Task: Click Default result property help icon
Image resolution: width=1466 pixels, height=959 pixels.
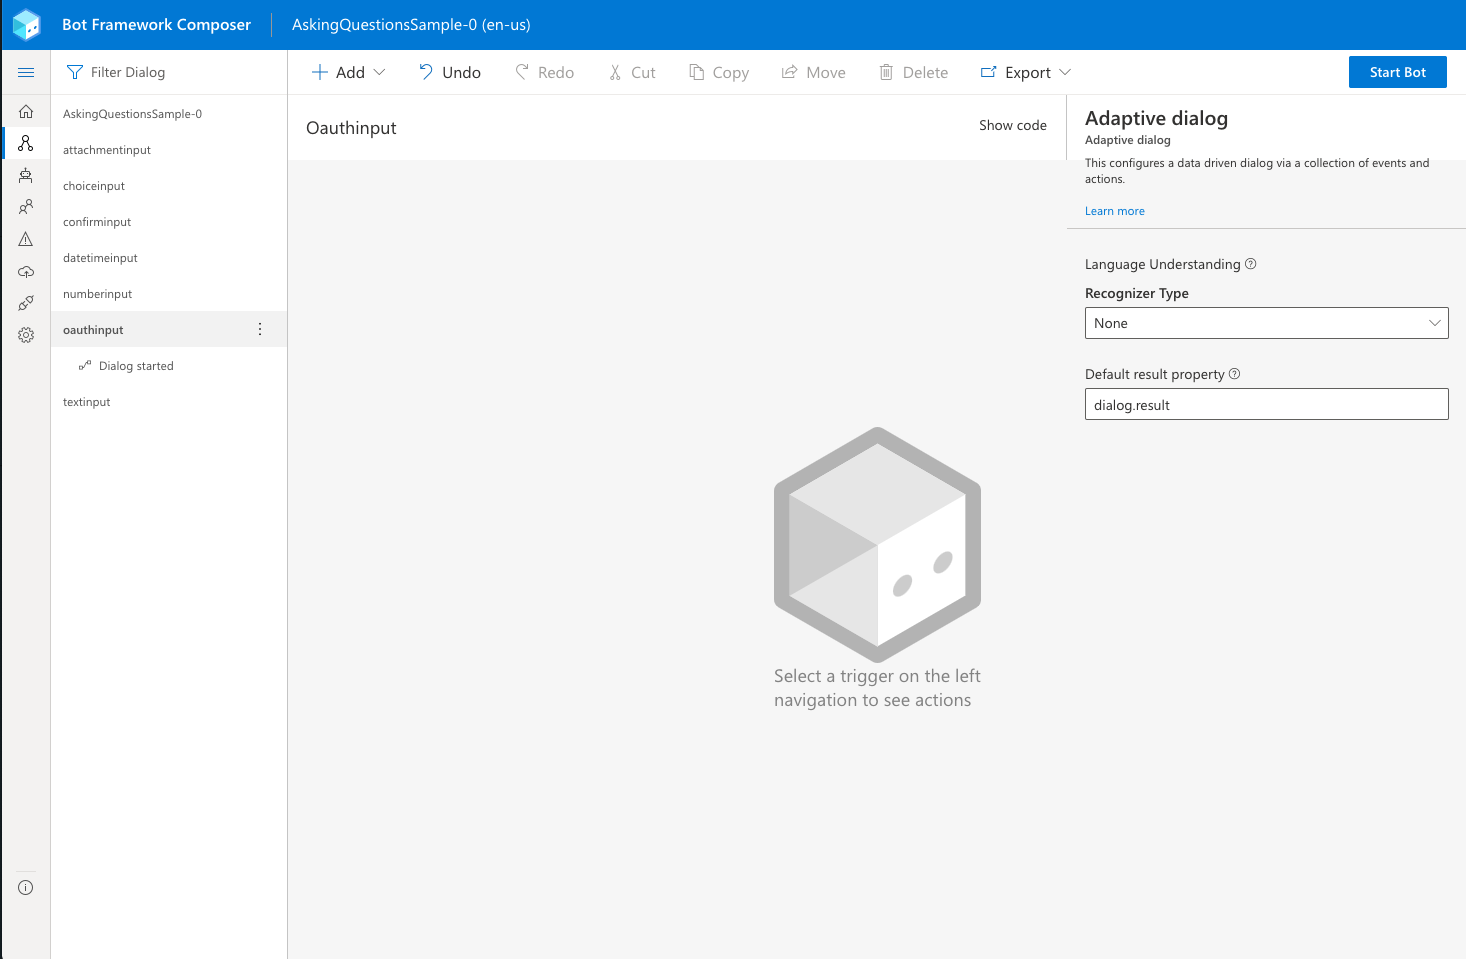Action: click(x=1235, y=374)
